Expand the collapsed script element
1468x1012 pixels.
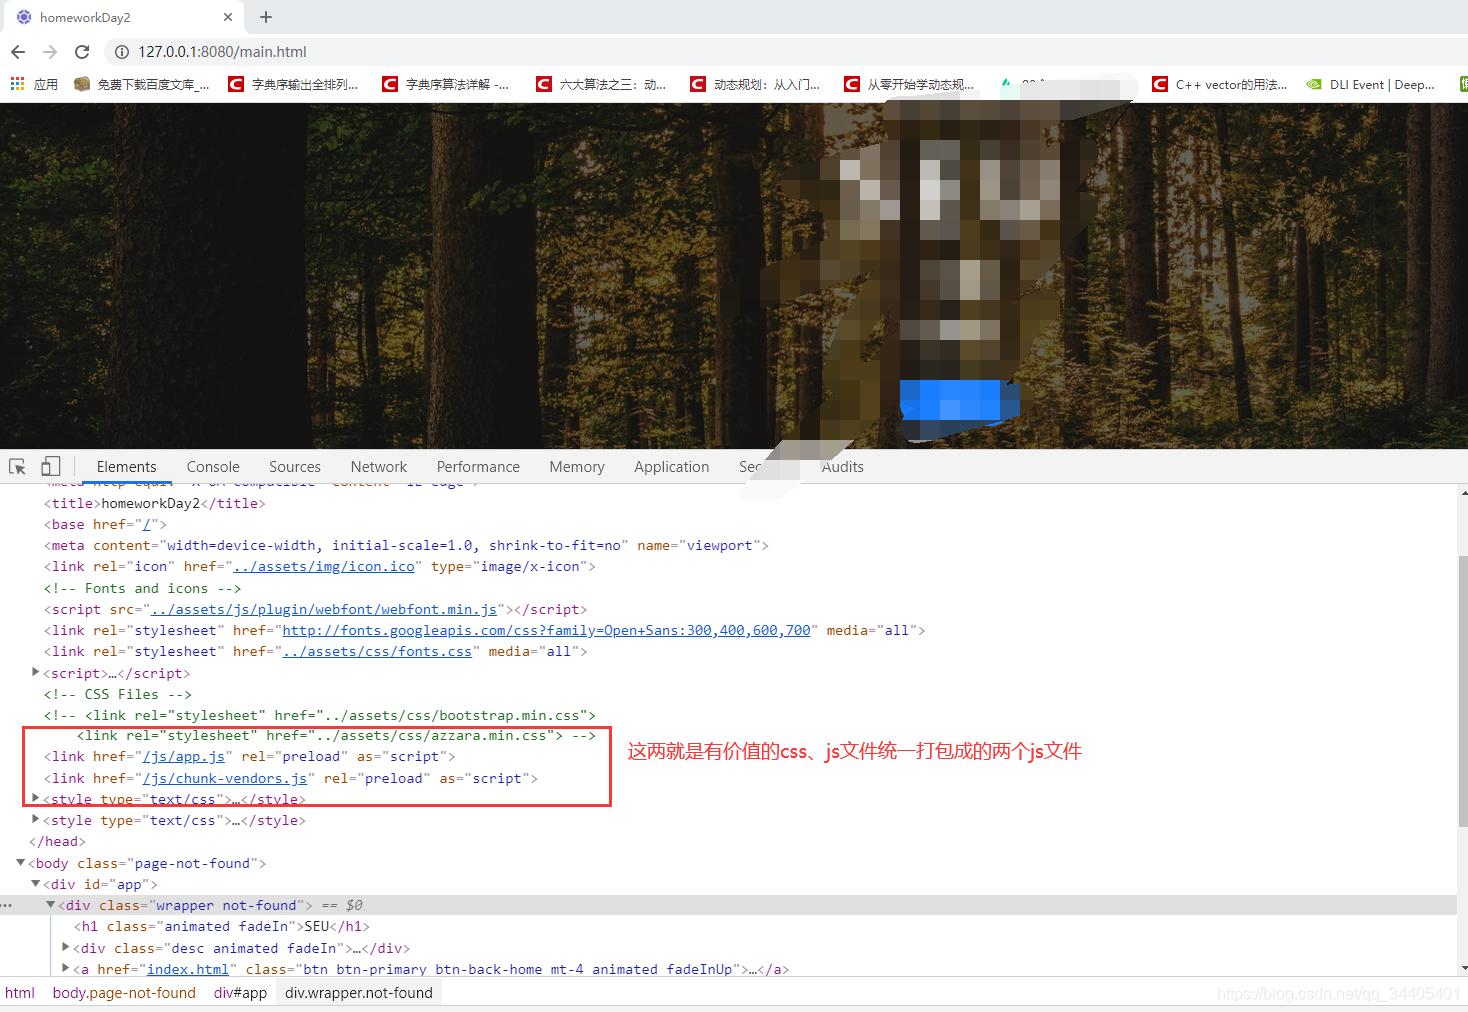36,673
